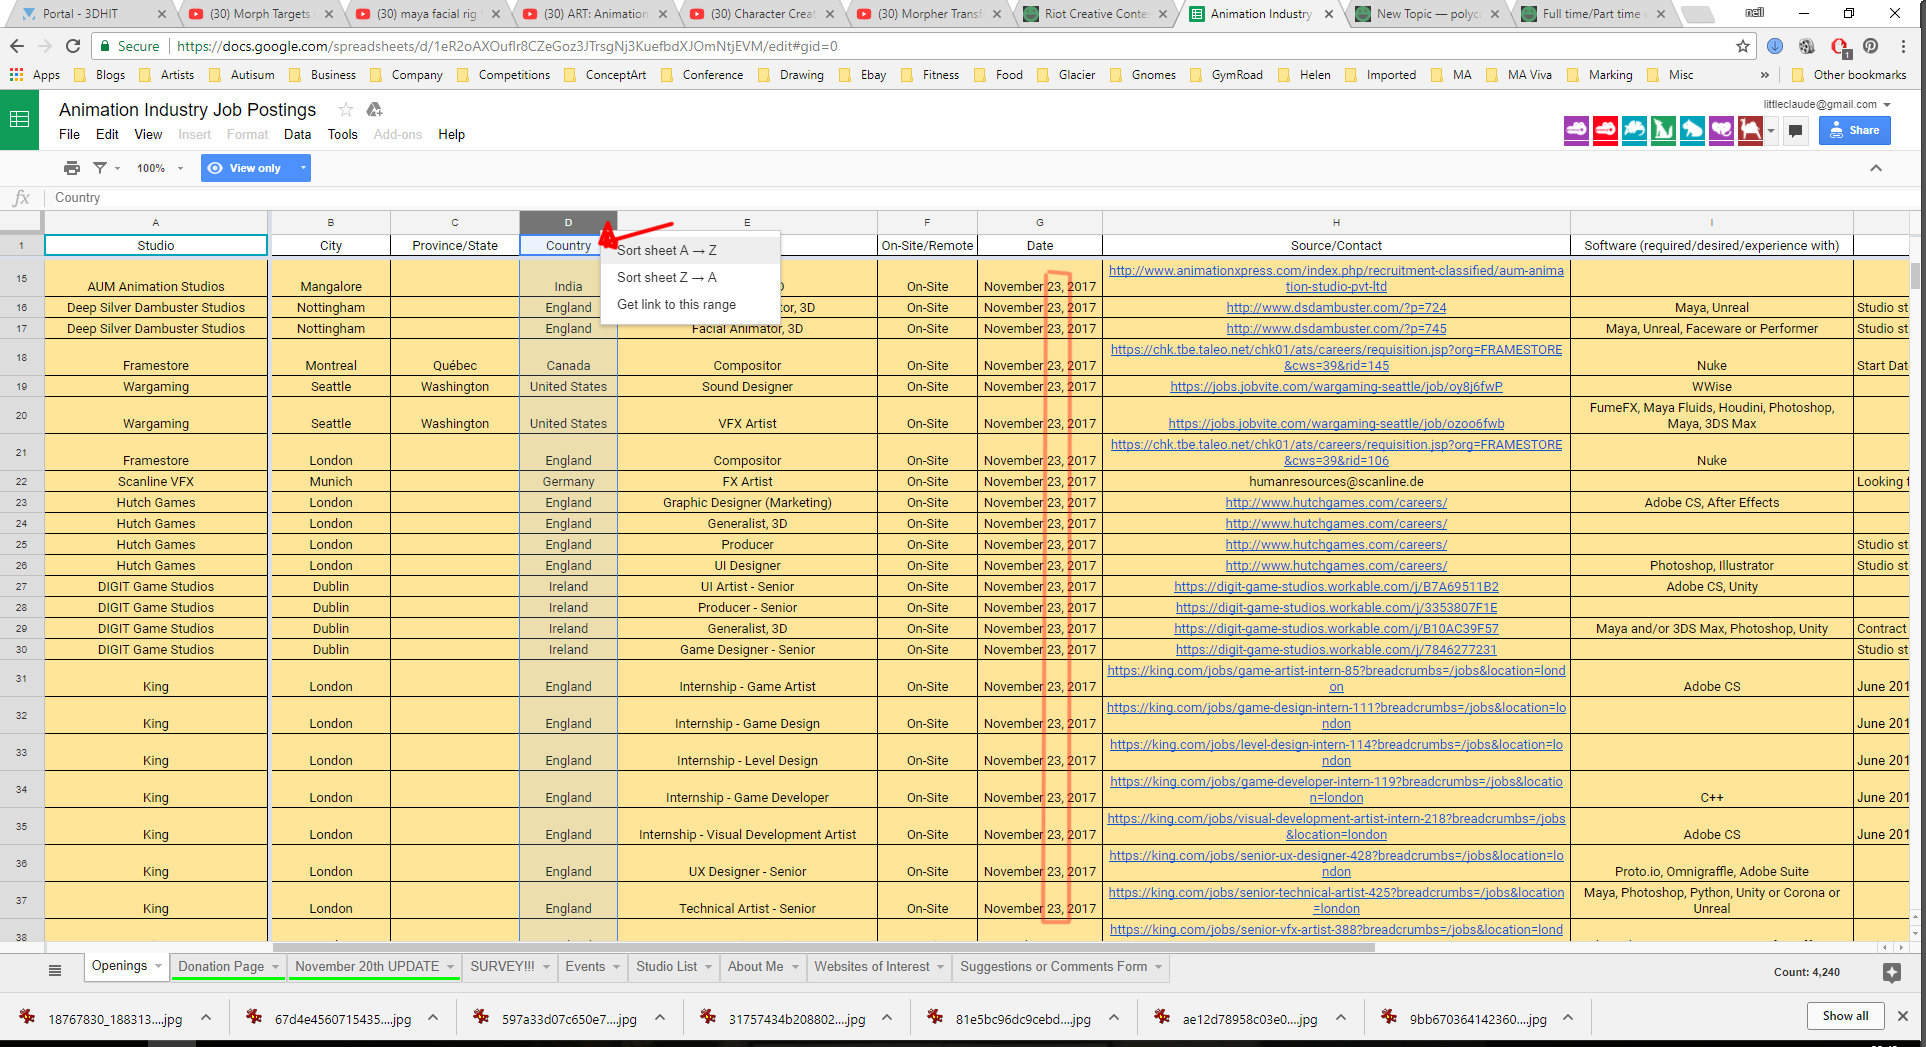
Task: Click the Explore icon at bottom right
Action: 1891,972
